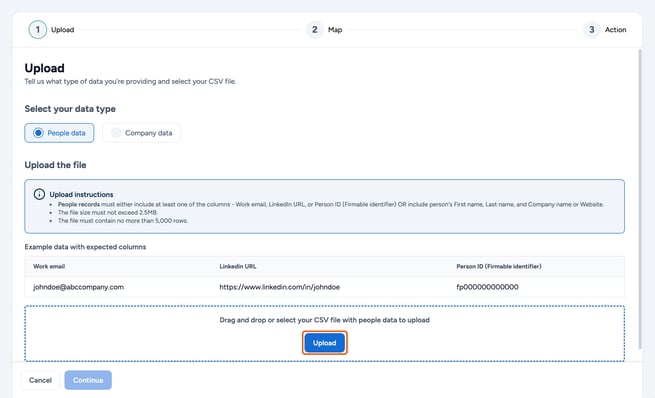
Task: Click the Upload step 1 circle
Action: (x=38, y=30)
